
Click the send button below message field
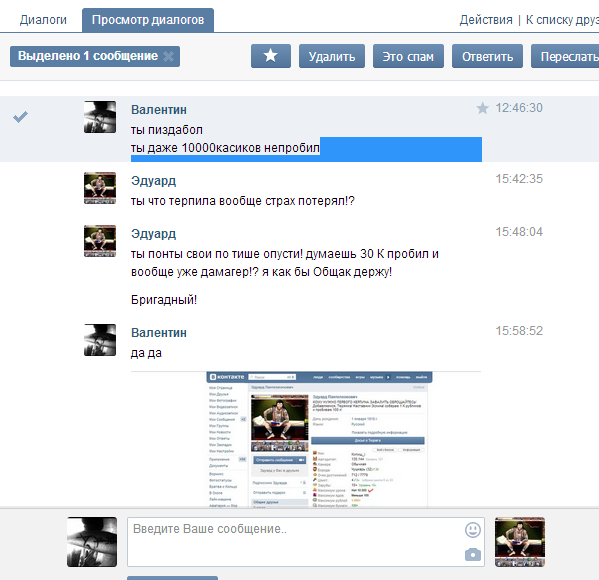click(x=172, y=578)
